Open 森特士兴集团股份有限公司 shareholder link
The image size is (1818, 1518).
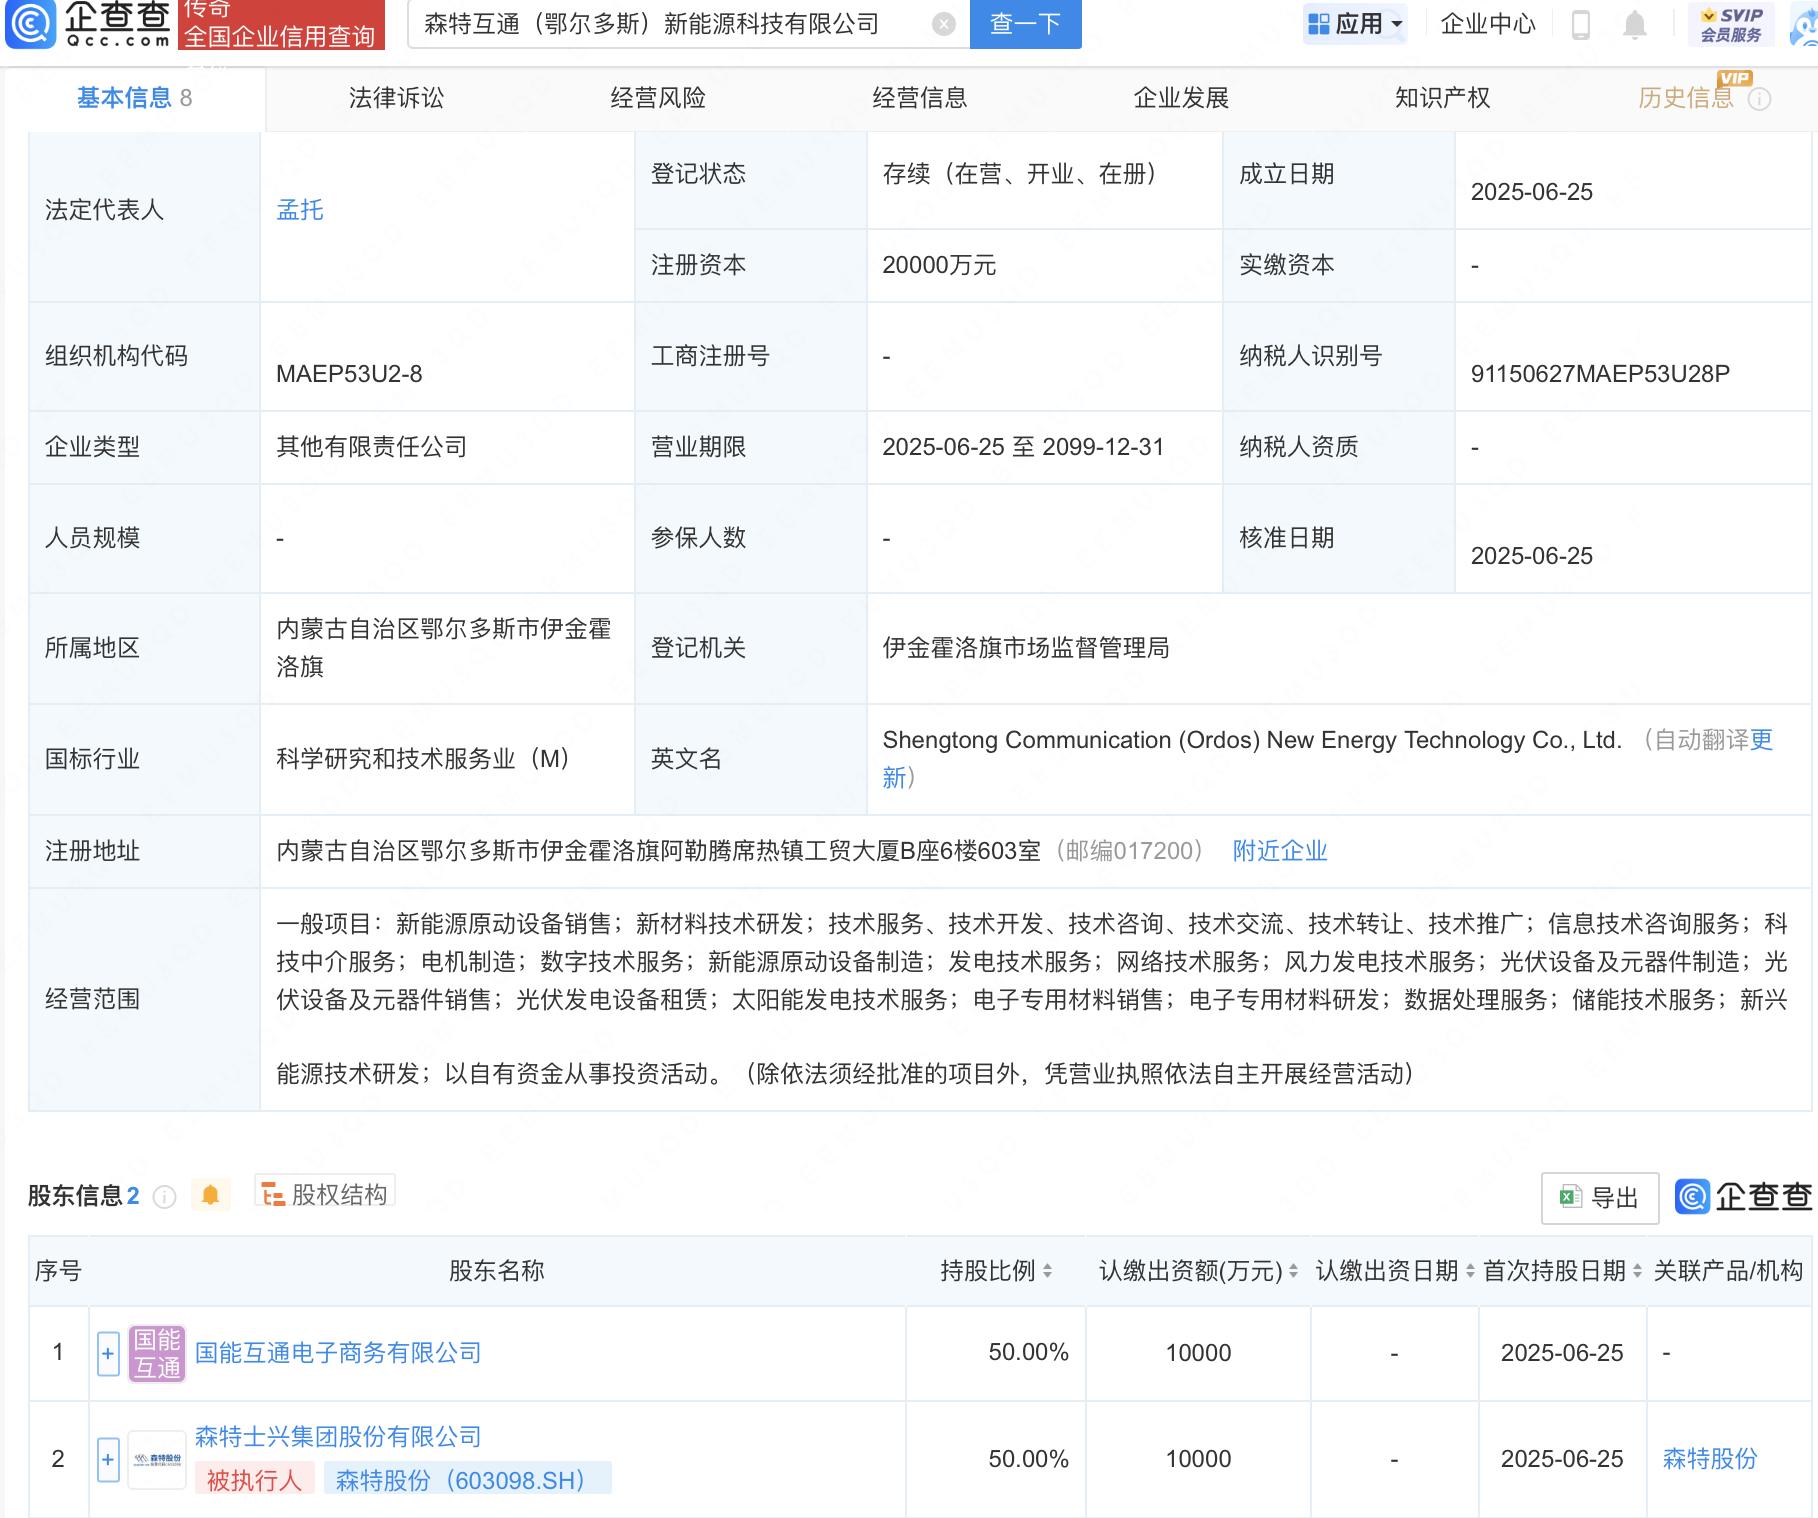(x=338, y=1437)
